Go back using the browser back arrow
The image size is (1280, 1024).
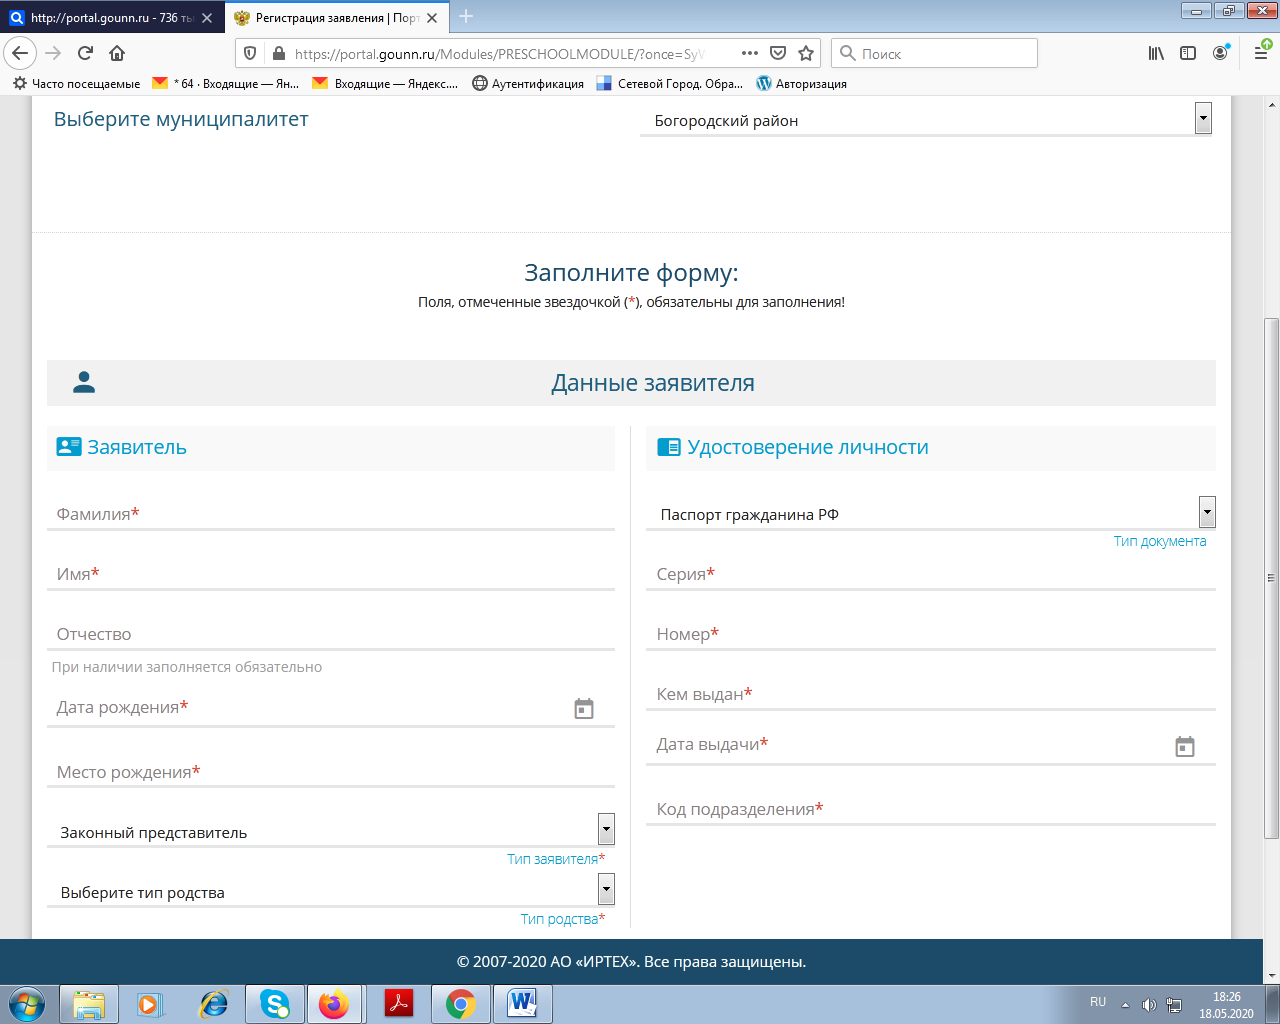pos(20,53)
